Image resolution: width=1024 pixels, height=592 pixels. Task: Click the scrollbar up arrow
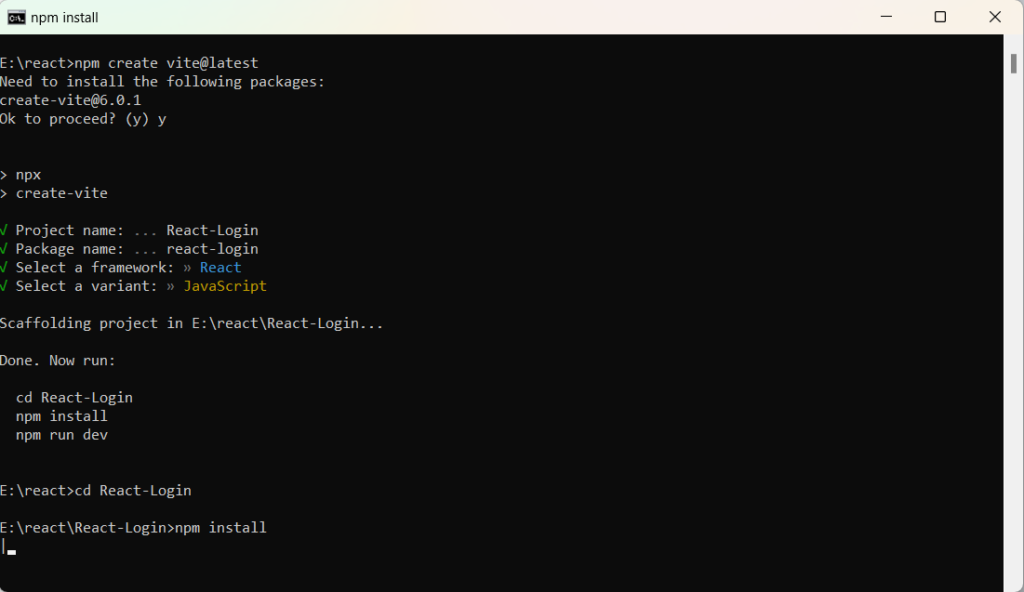pyautogui.click(x=1013, y=44)
